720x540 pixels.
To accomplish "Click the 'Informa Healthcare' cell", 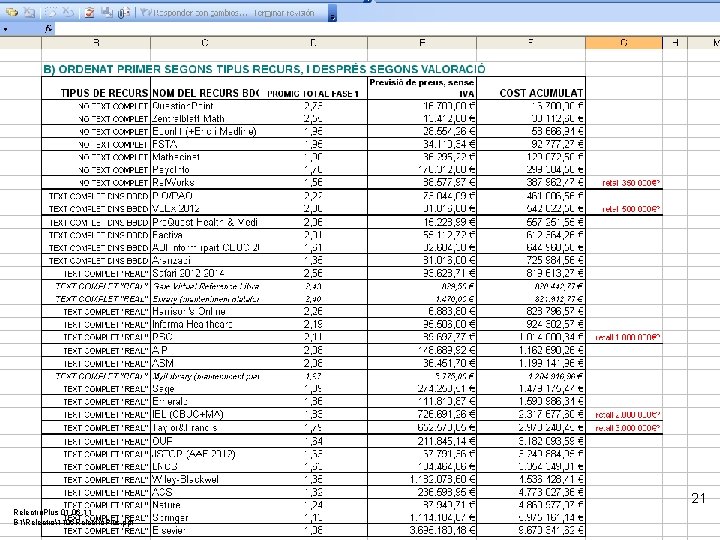I will click(x=205, y=324).
